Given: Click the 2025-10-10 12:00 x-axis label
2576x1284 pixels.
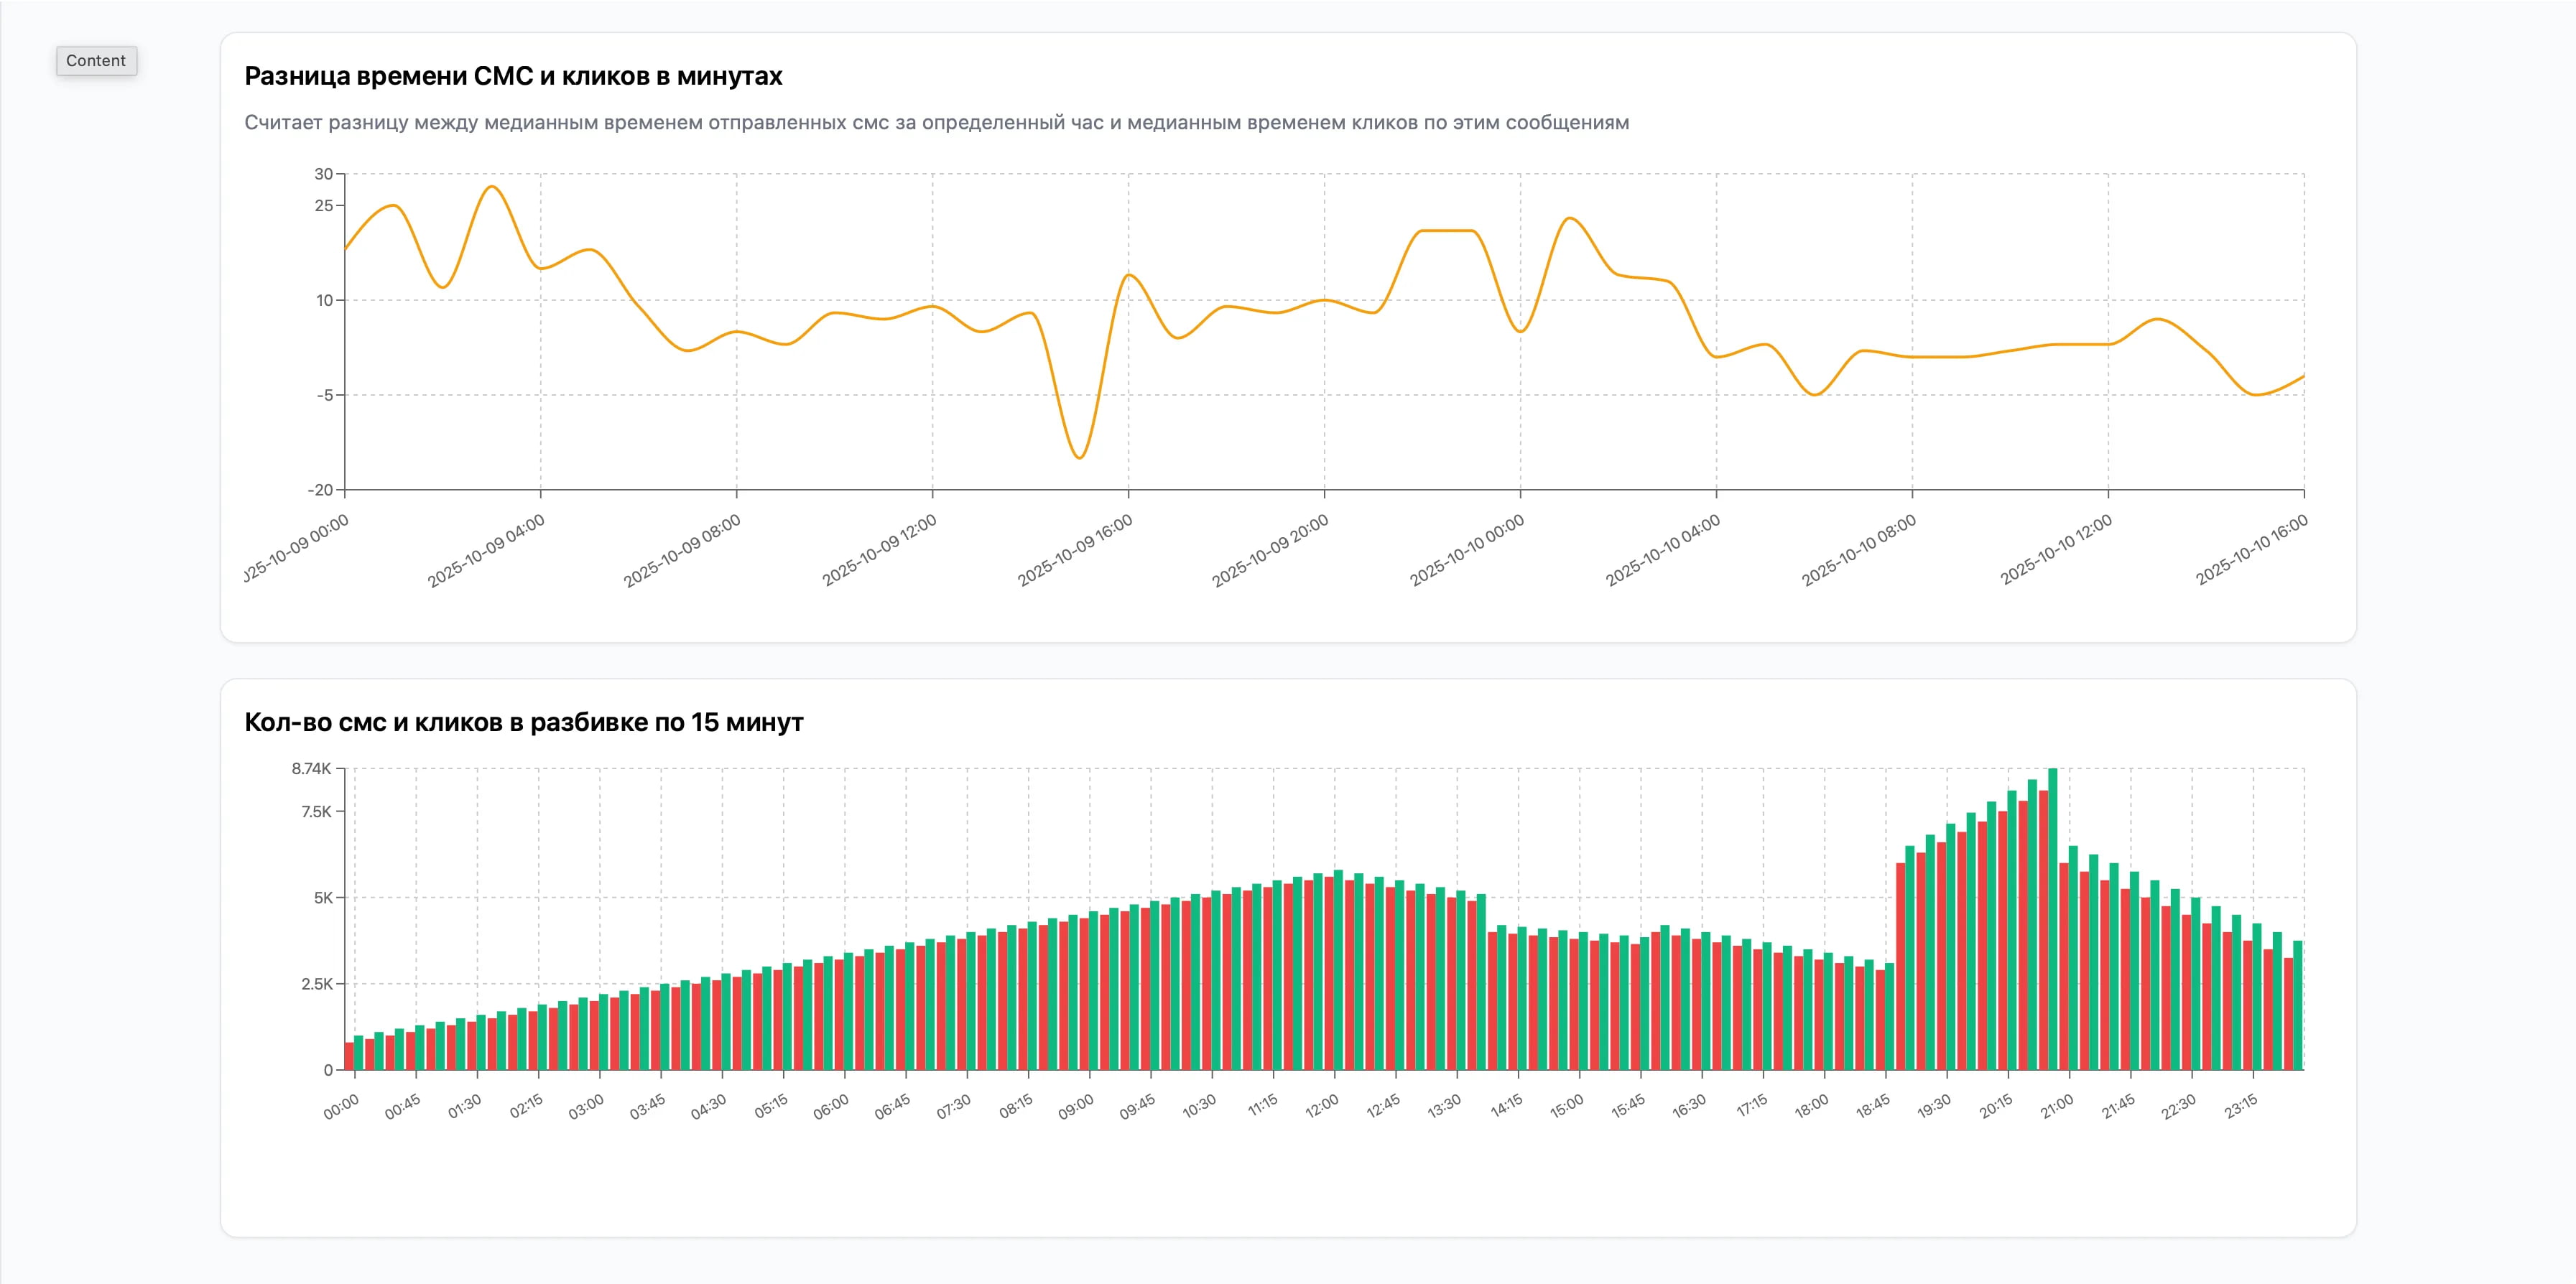Looking at the screenshot, I should point(2056,550).
